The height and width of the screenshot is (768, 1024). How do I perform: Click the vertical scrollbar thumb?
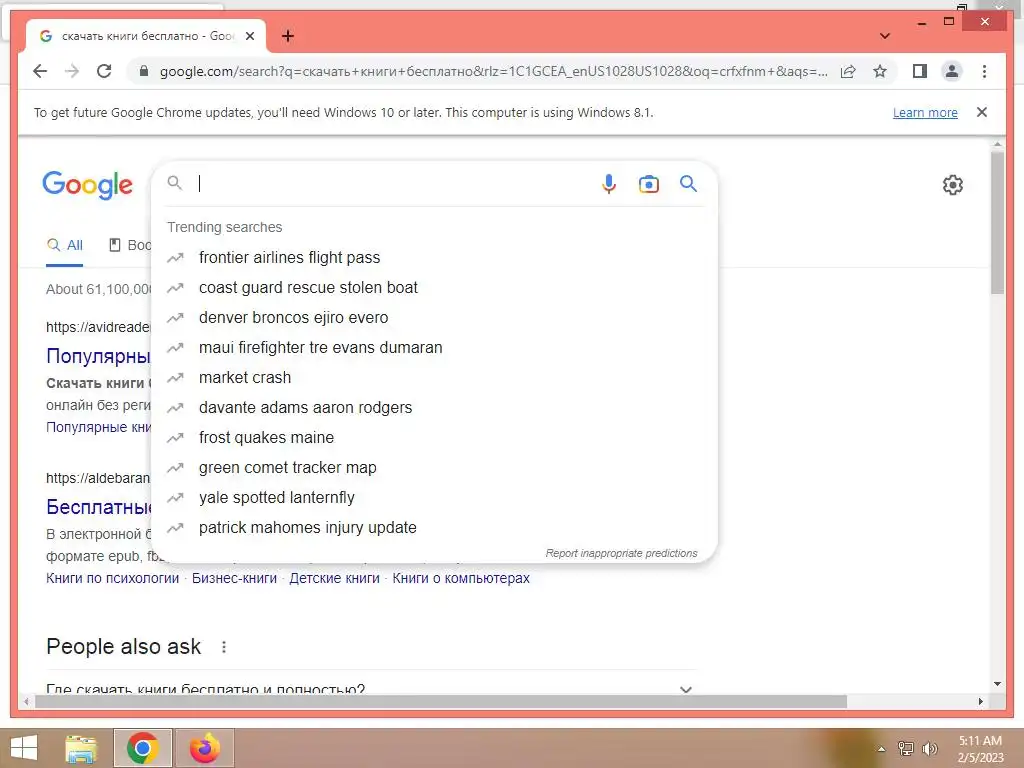[x=997, y=222]
